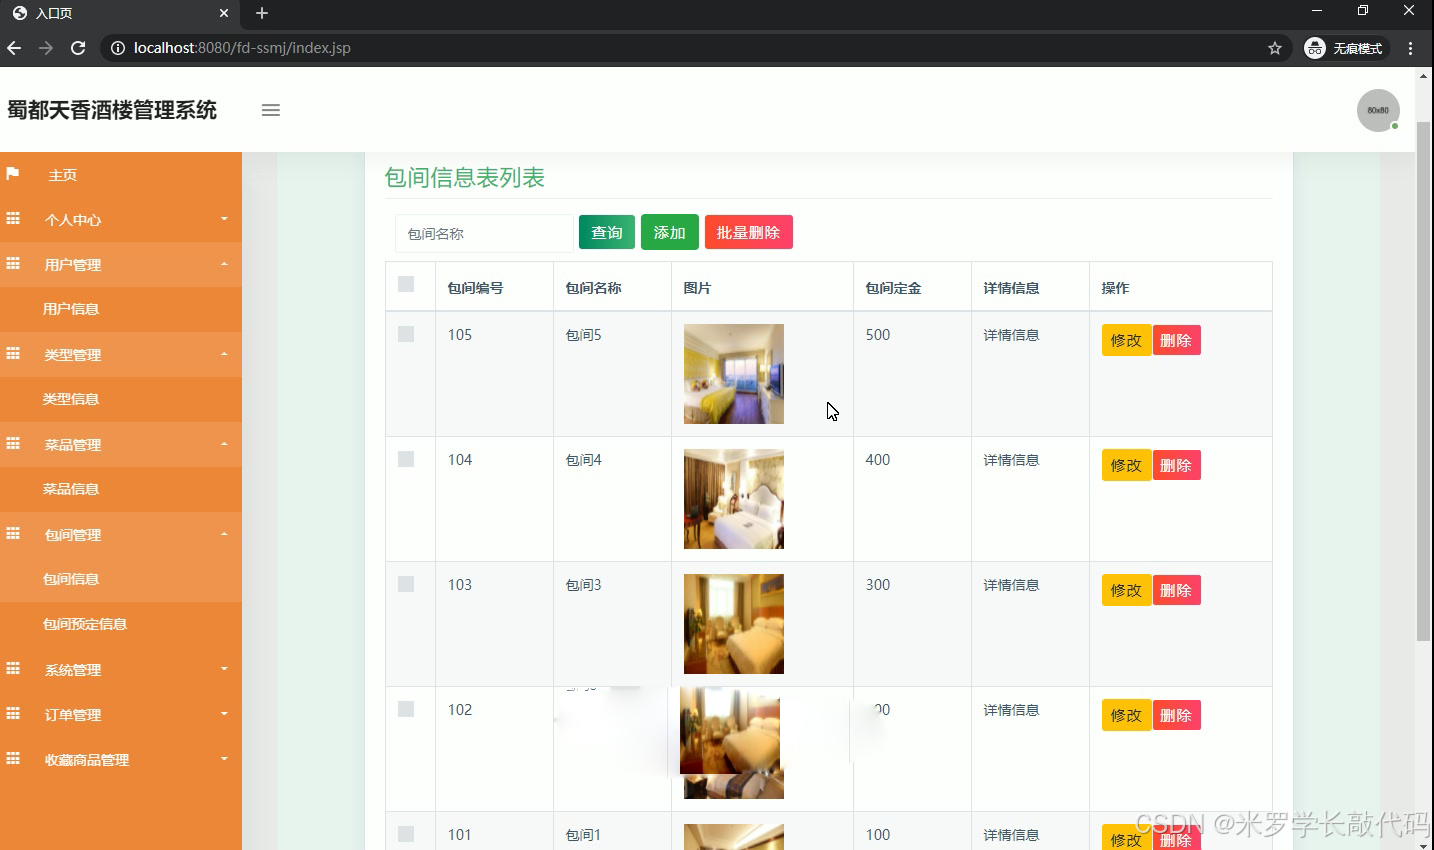Click the incognito mode 无痕模式 badge
This screenshot has height=850, width=1434.
(x=1345, y=48)
